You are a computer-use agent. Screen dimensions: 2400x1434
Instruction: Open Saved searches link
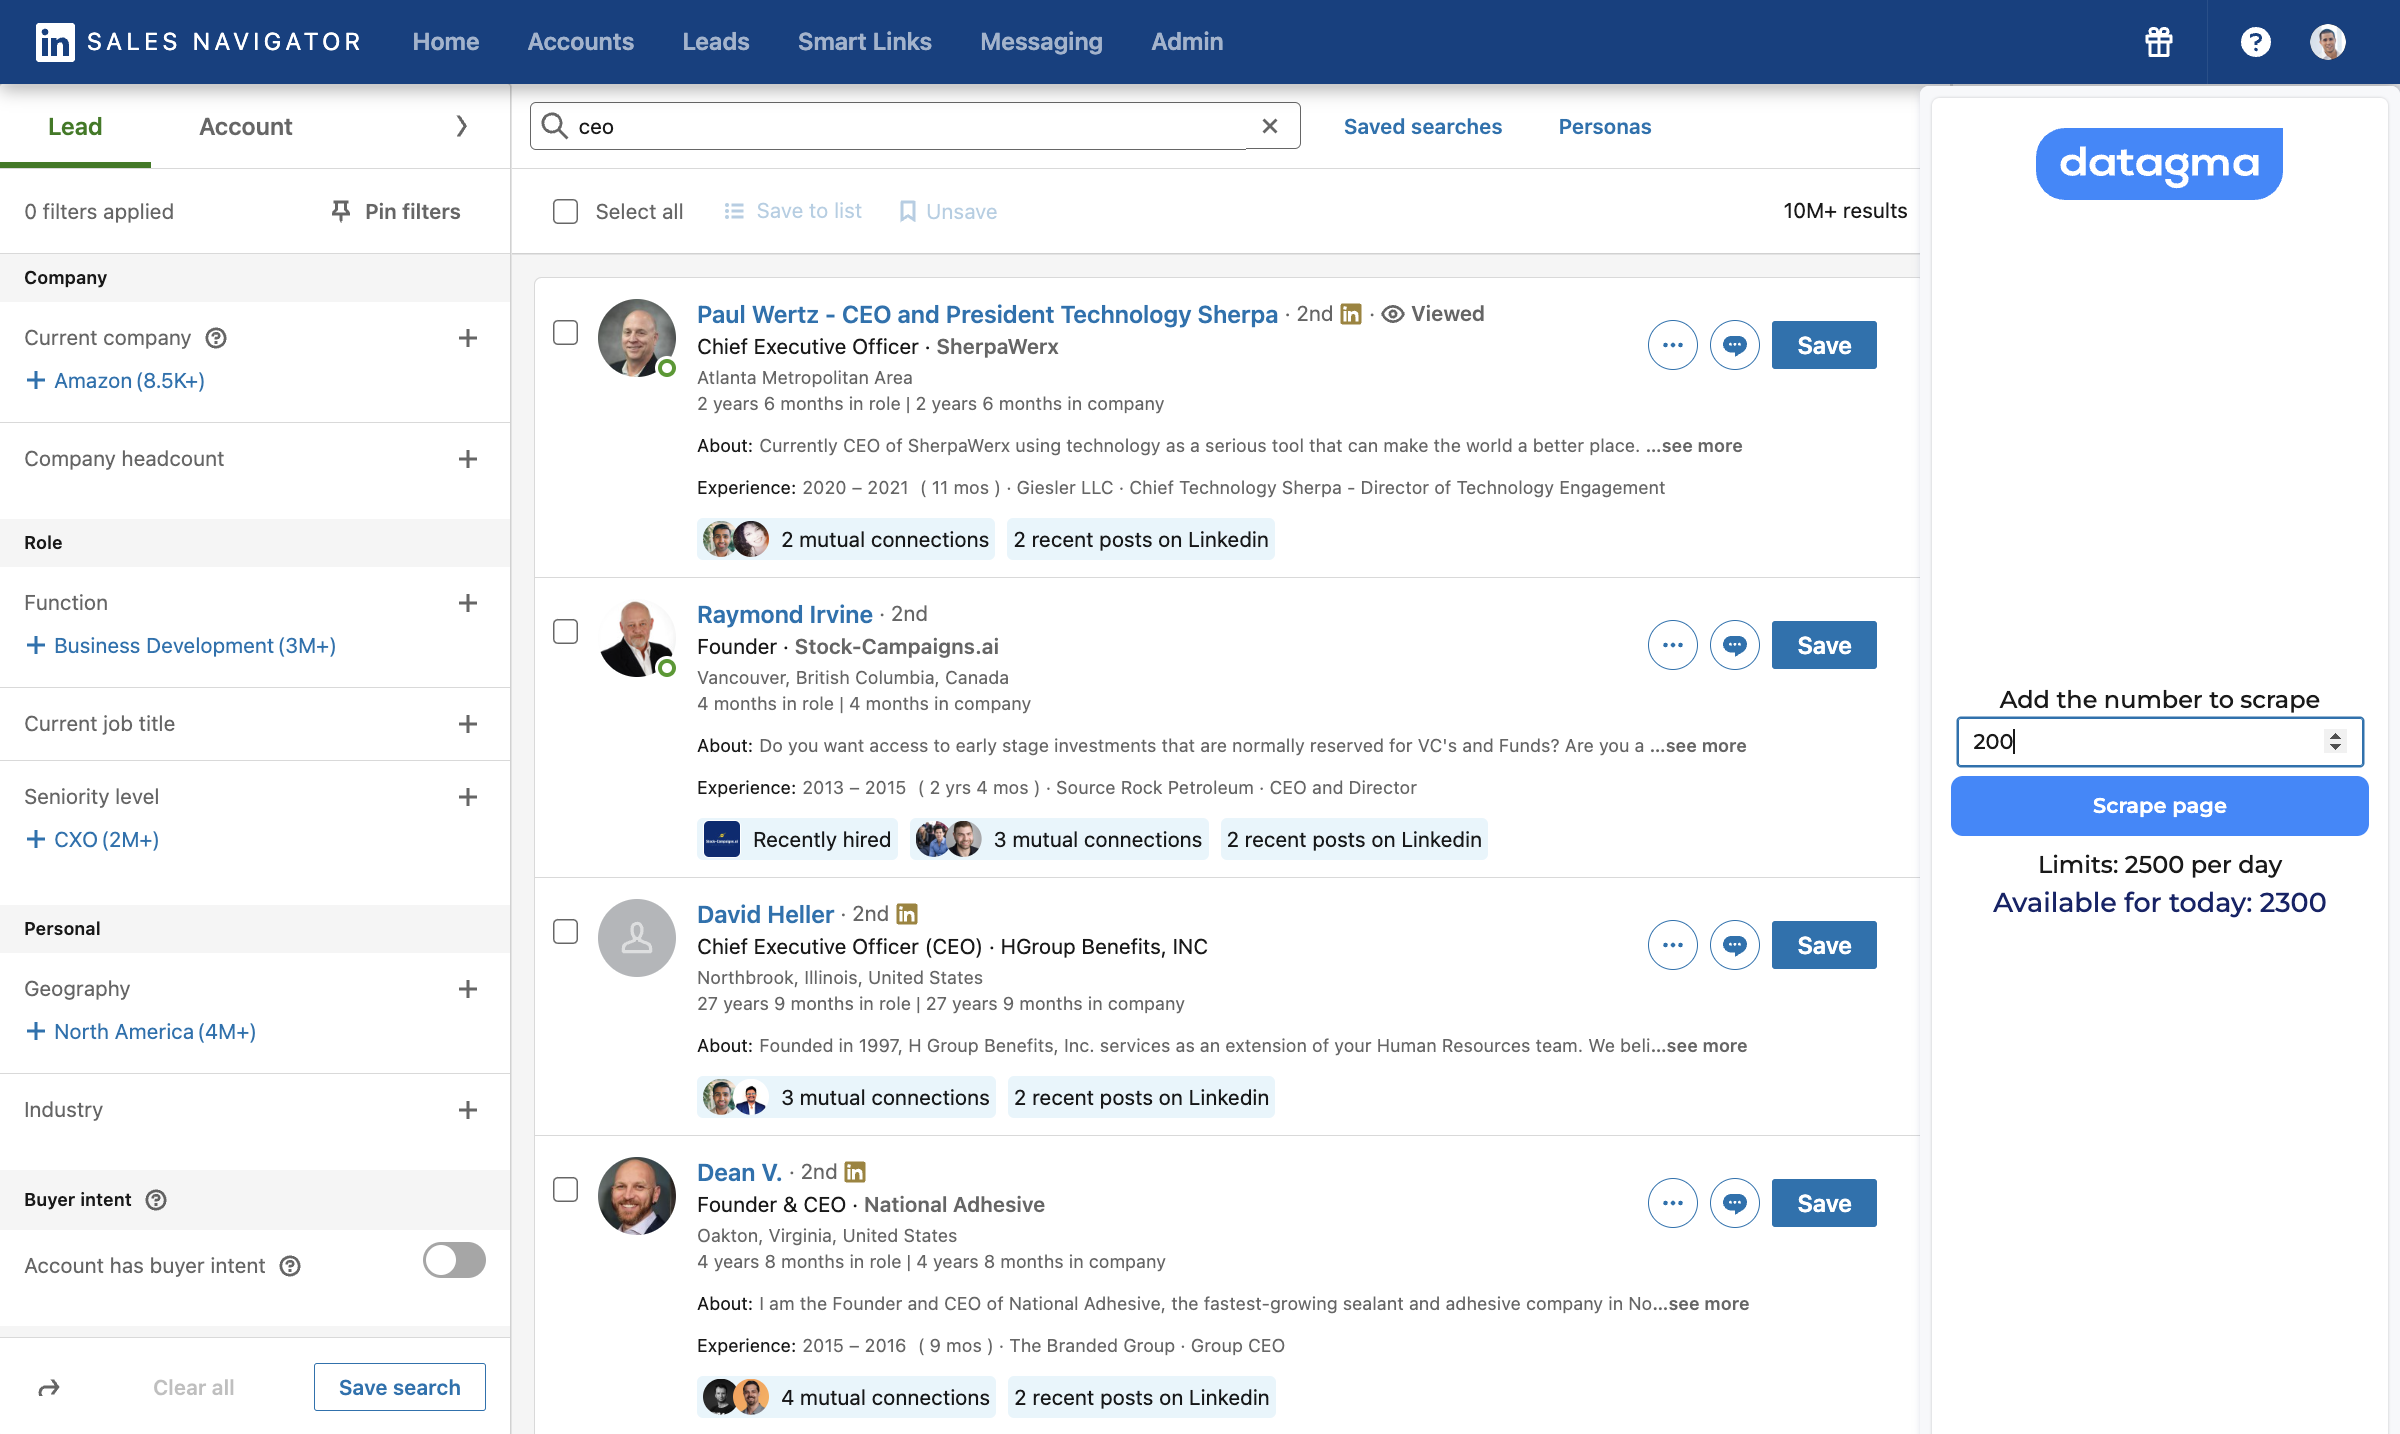1422,126
